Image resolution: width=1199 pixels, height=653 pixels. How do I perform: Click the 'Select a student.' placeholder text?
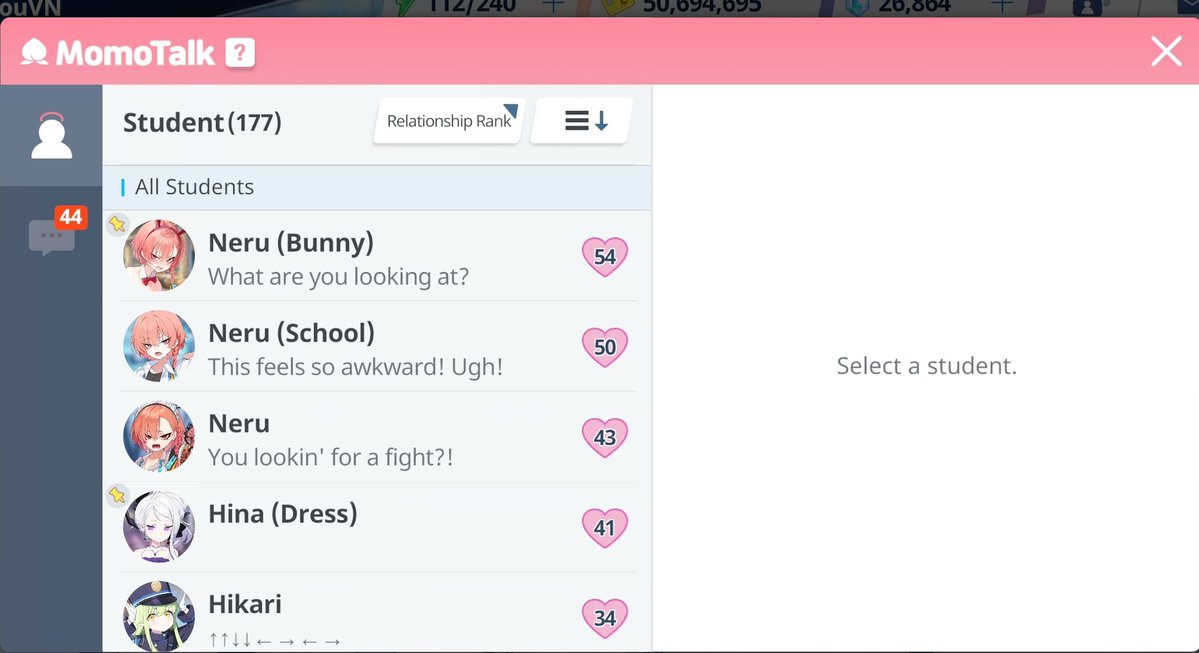coord(926,365)
